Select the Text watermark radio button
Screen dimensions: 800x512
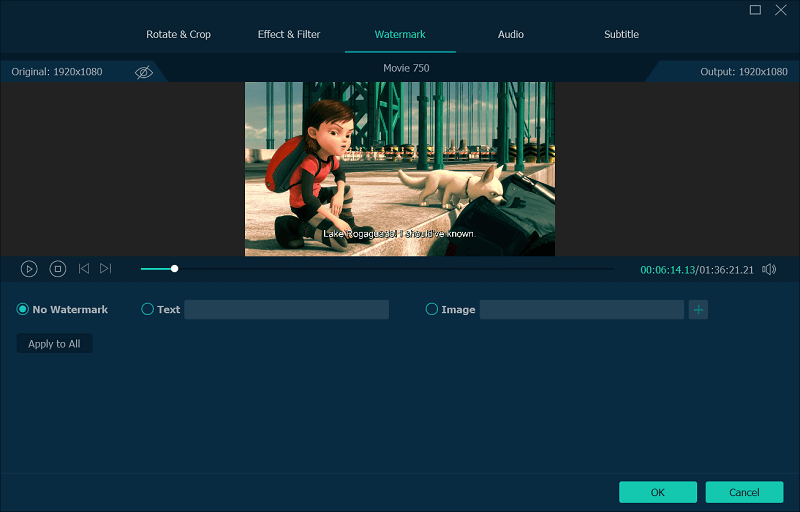point(147,309)
